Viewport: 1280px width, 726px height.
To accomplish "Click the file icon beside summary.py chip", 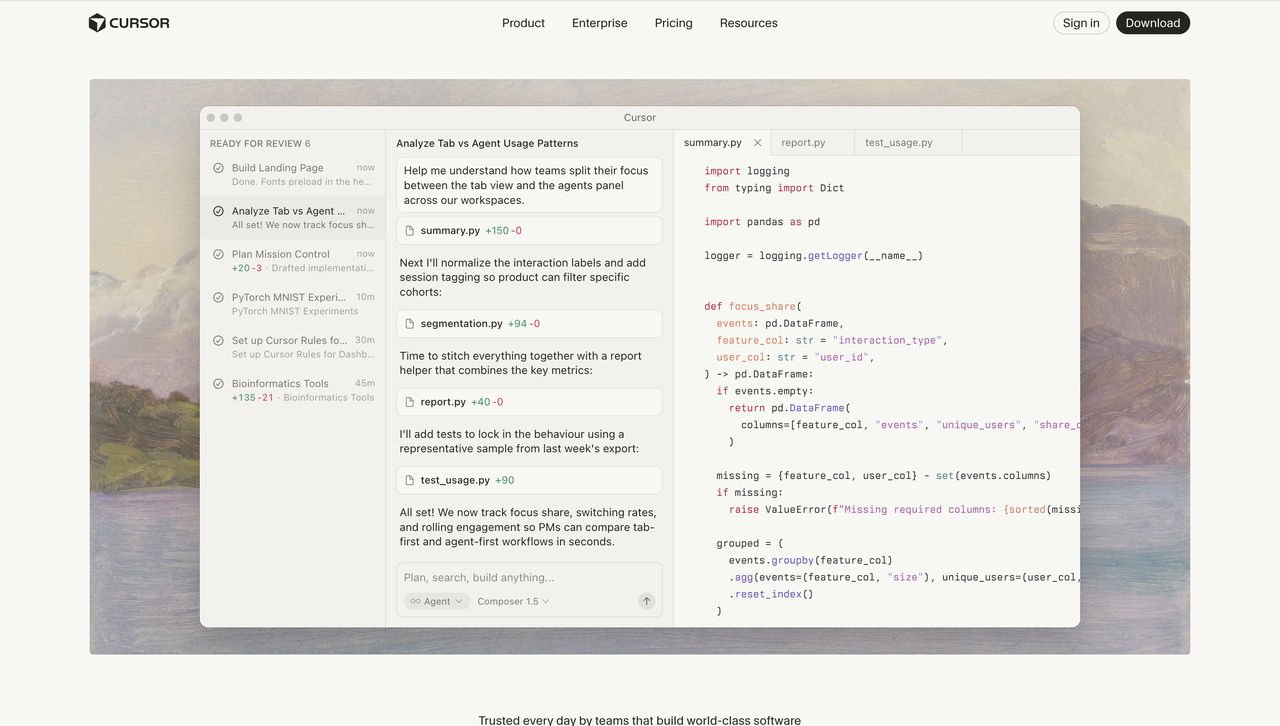I will (410, 231).
